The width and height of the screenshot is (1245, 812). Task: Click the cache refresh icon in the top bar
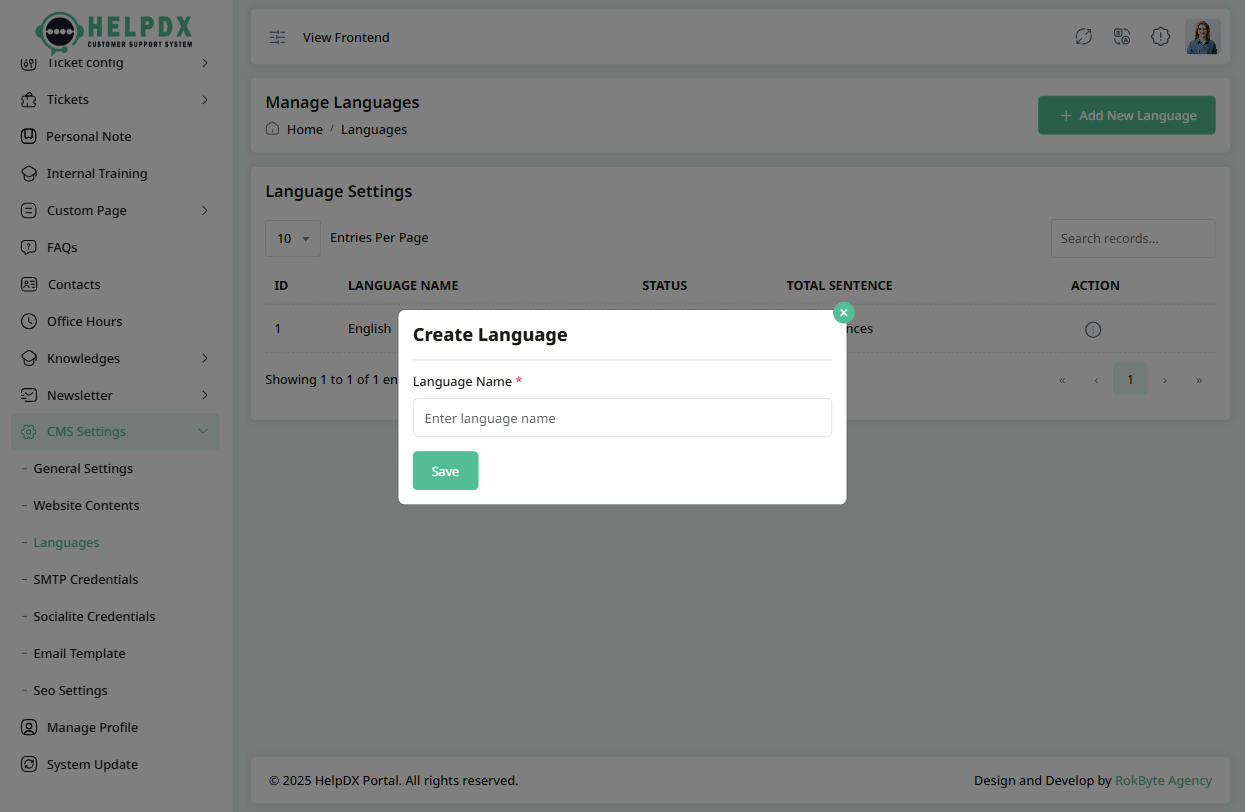point(1083,36)
